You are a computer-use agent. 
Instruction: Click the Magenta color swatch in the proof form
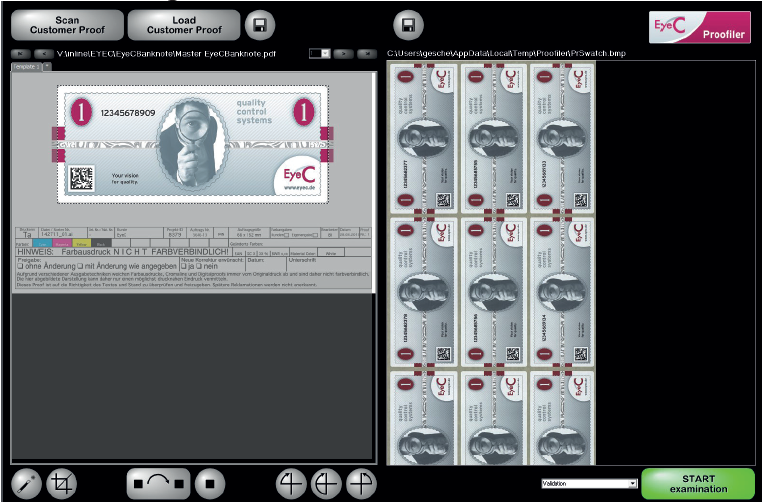tap(62, 244)
